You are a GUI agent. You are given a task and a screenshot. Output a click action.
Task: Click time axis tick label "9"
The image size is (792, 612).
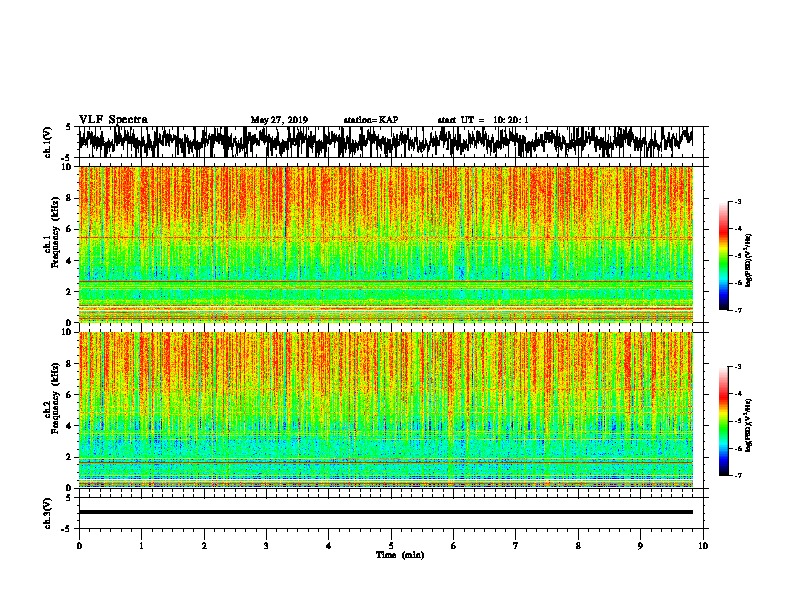[x=640, y=546]
